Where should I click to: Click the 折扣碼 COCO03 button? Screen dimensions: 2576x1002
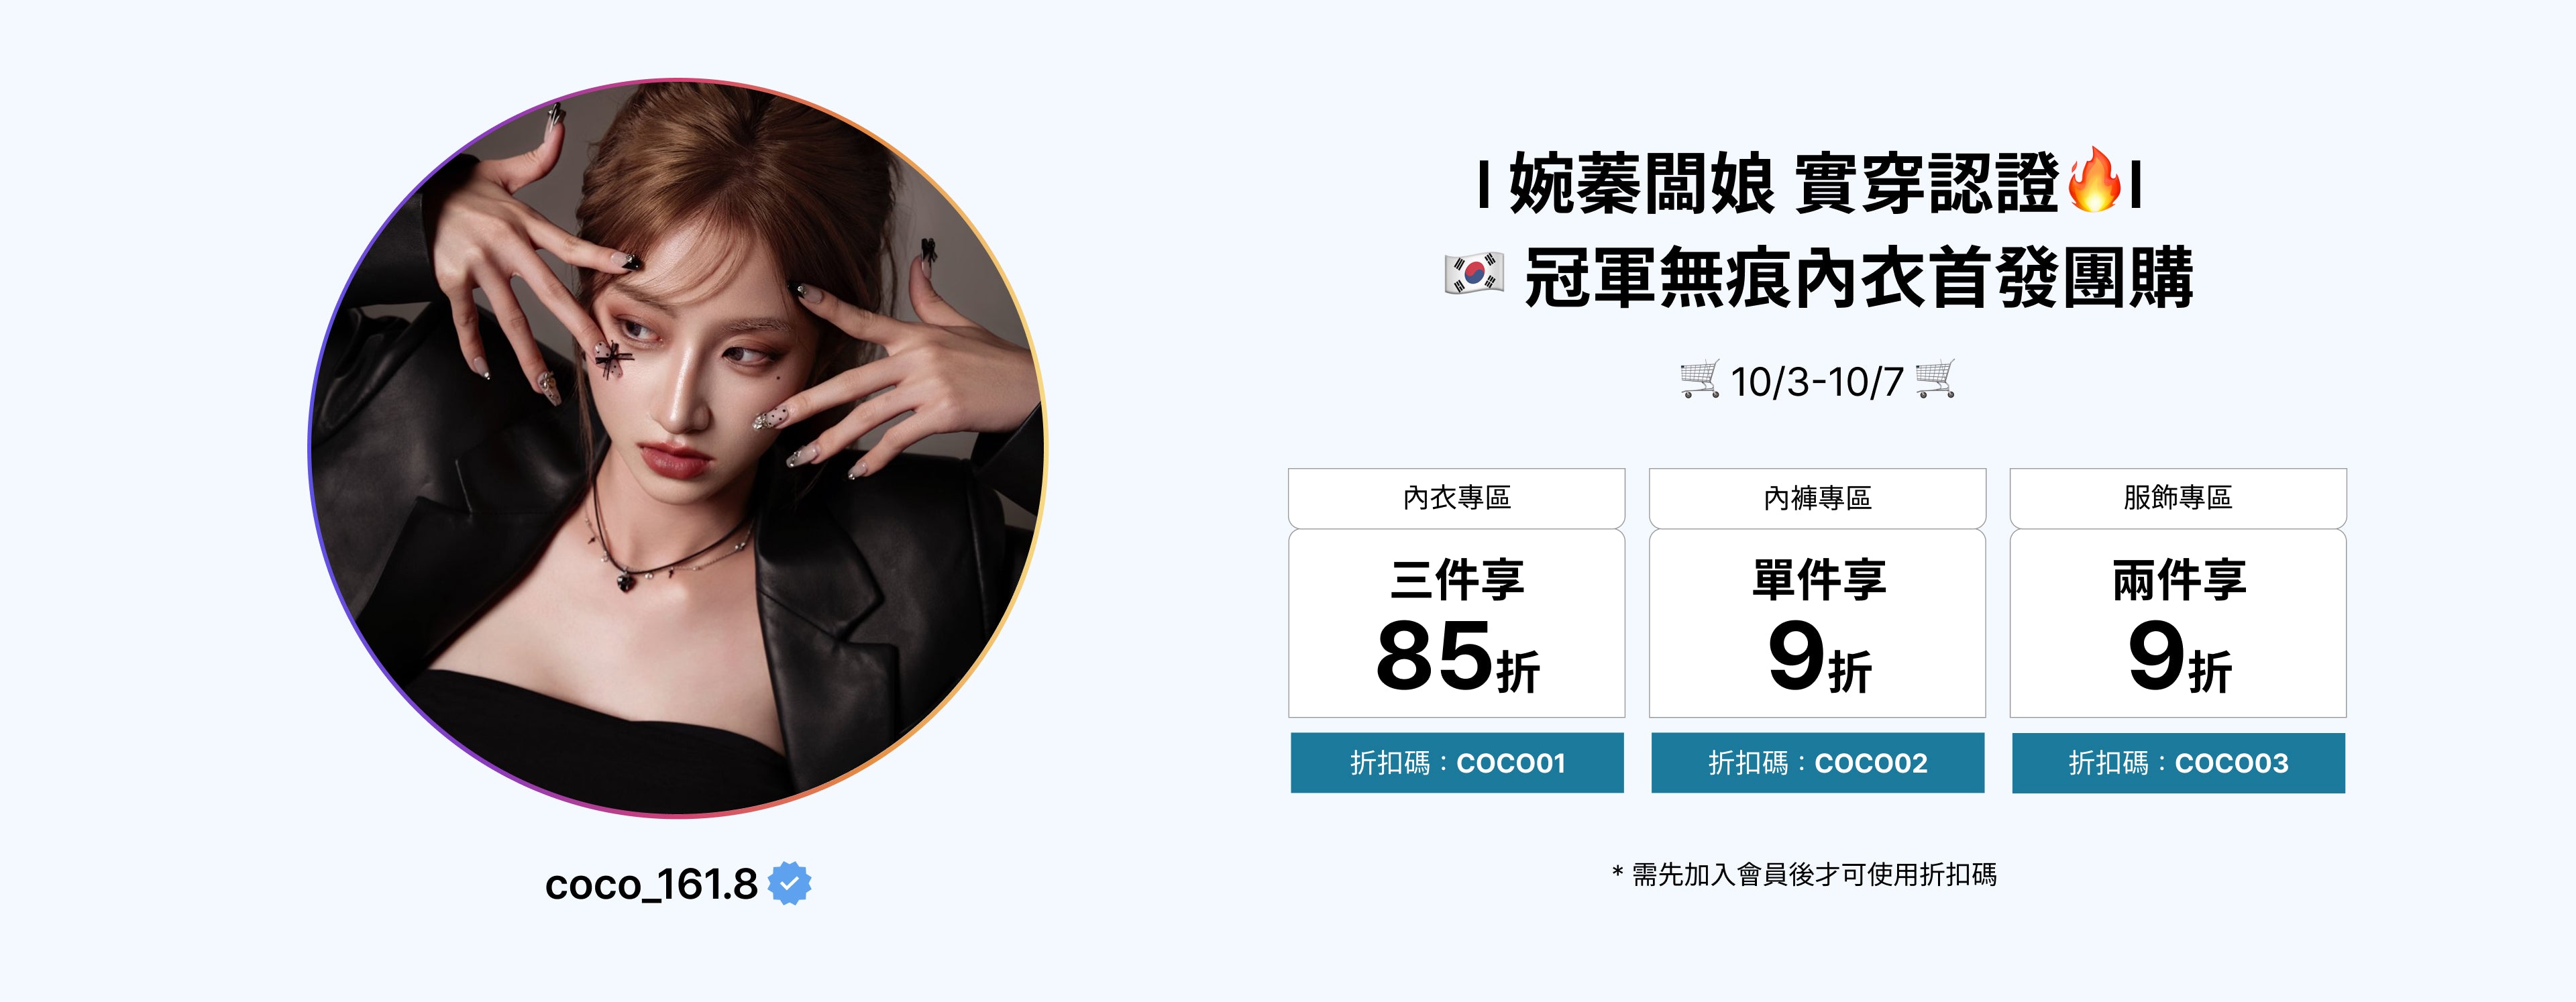pos(2178,763)
